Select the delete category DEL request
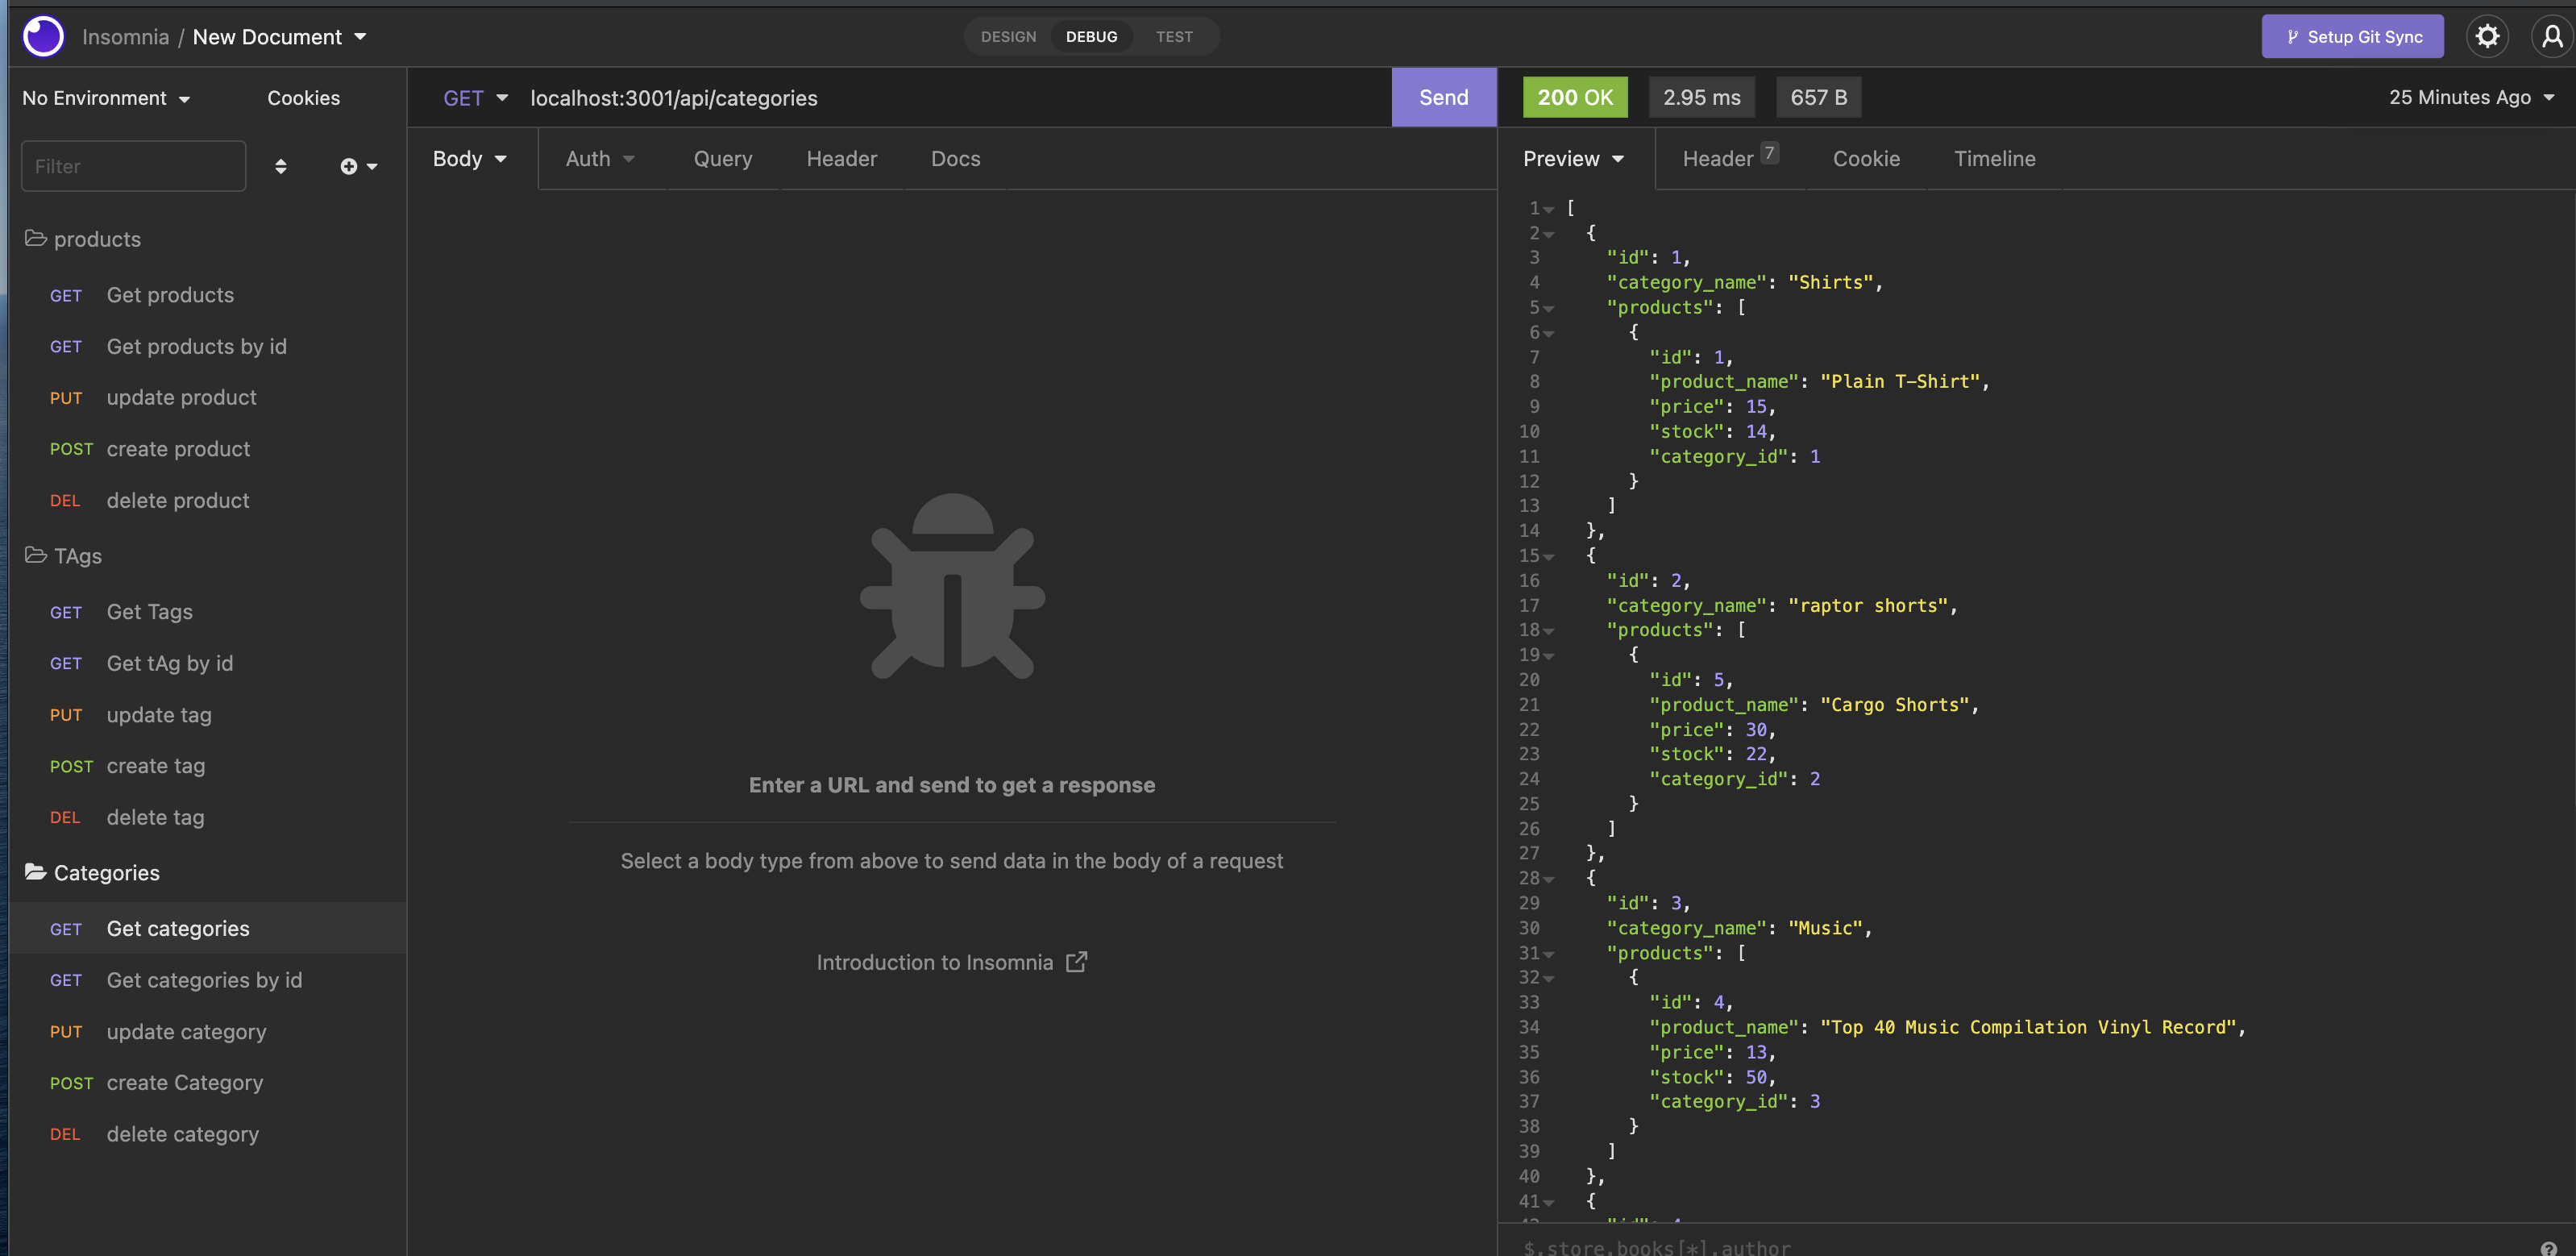 [207, 1134]
